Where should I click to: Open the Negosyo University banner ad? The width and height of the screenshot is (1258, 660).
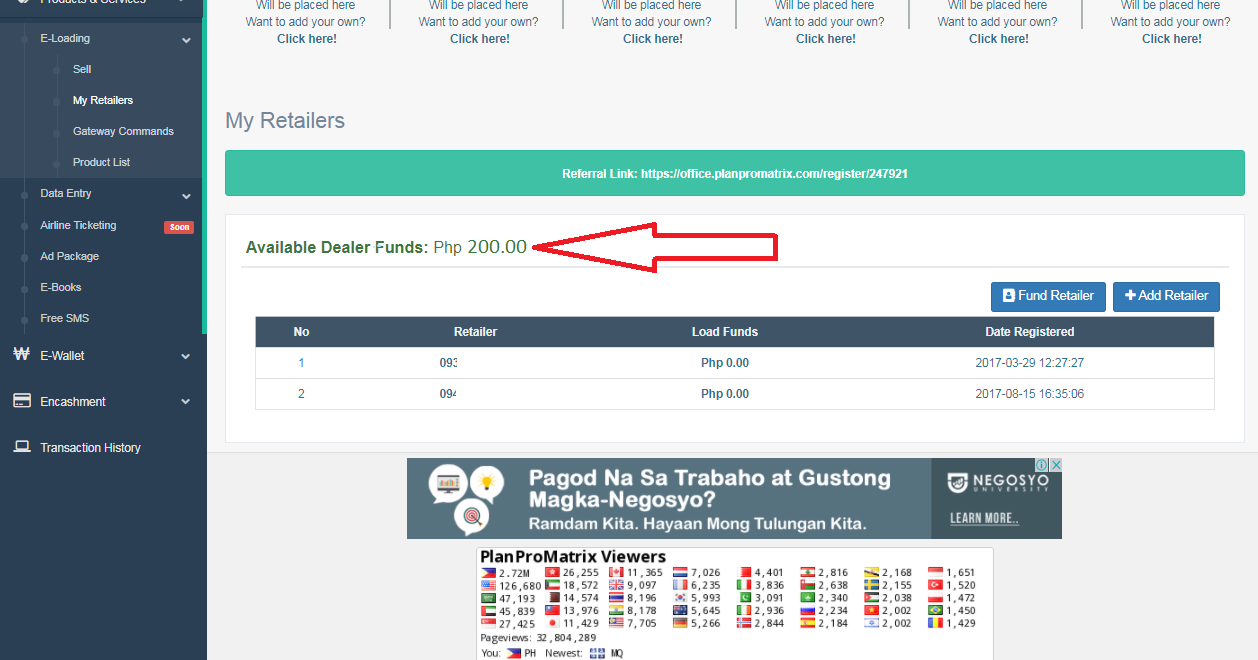pyautogui.click(x=734, y=499)
